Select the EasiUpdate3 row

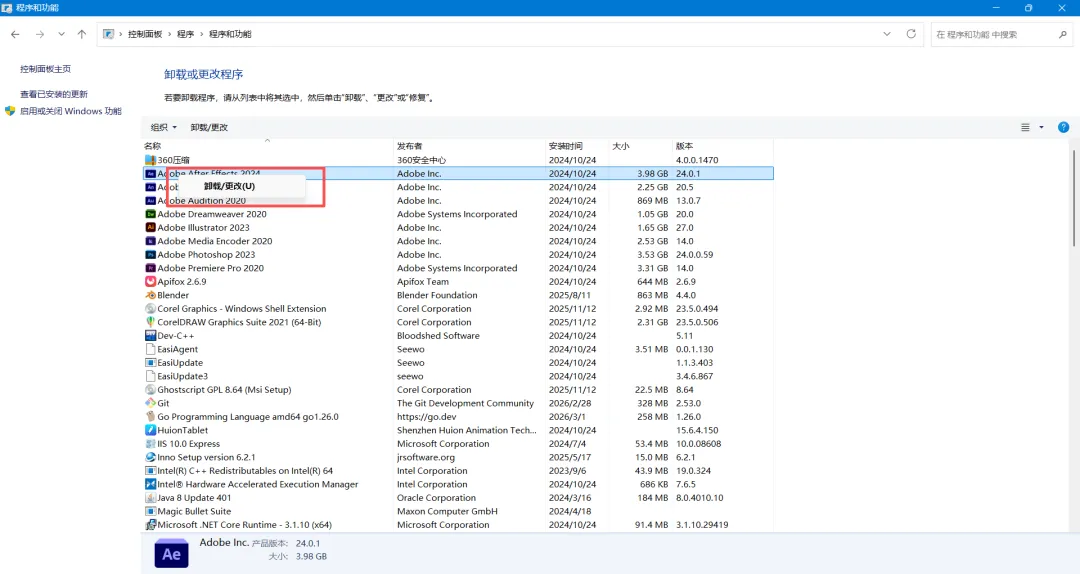(458, 376)
